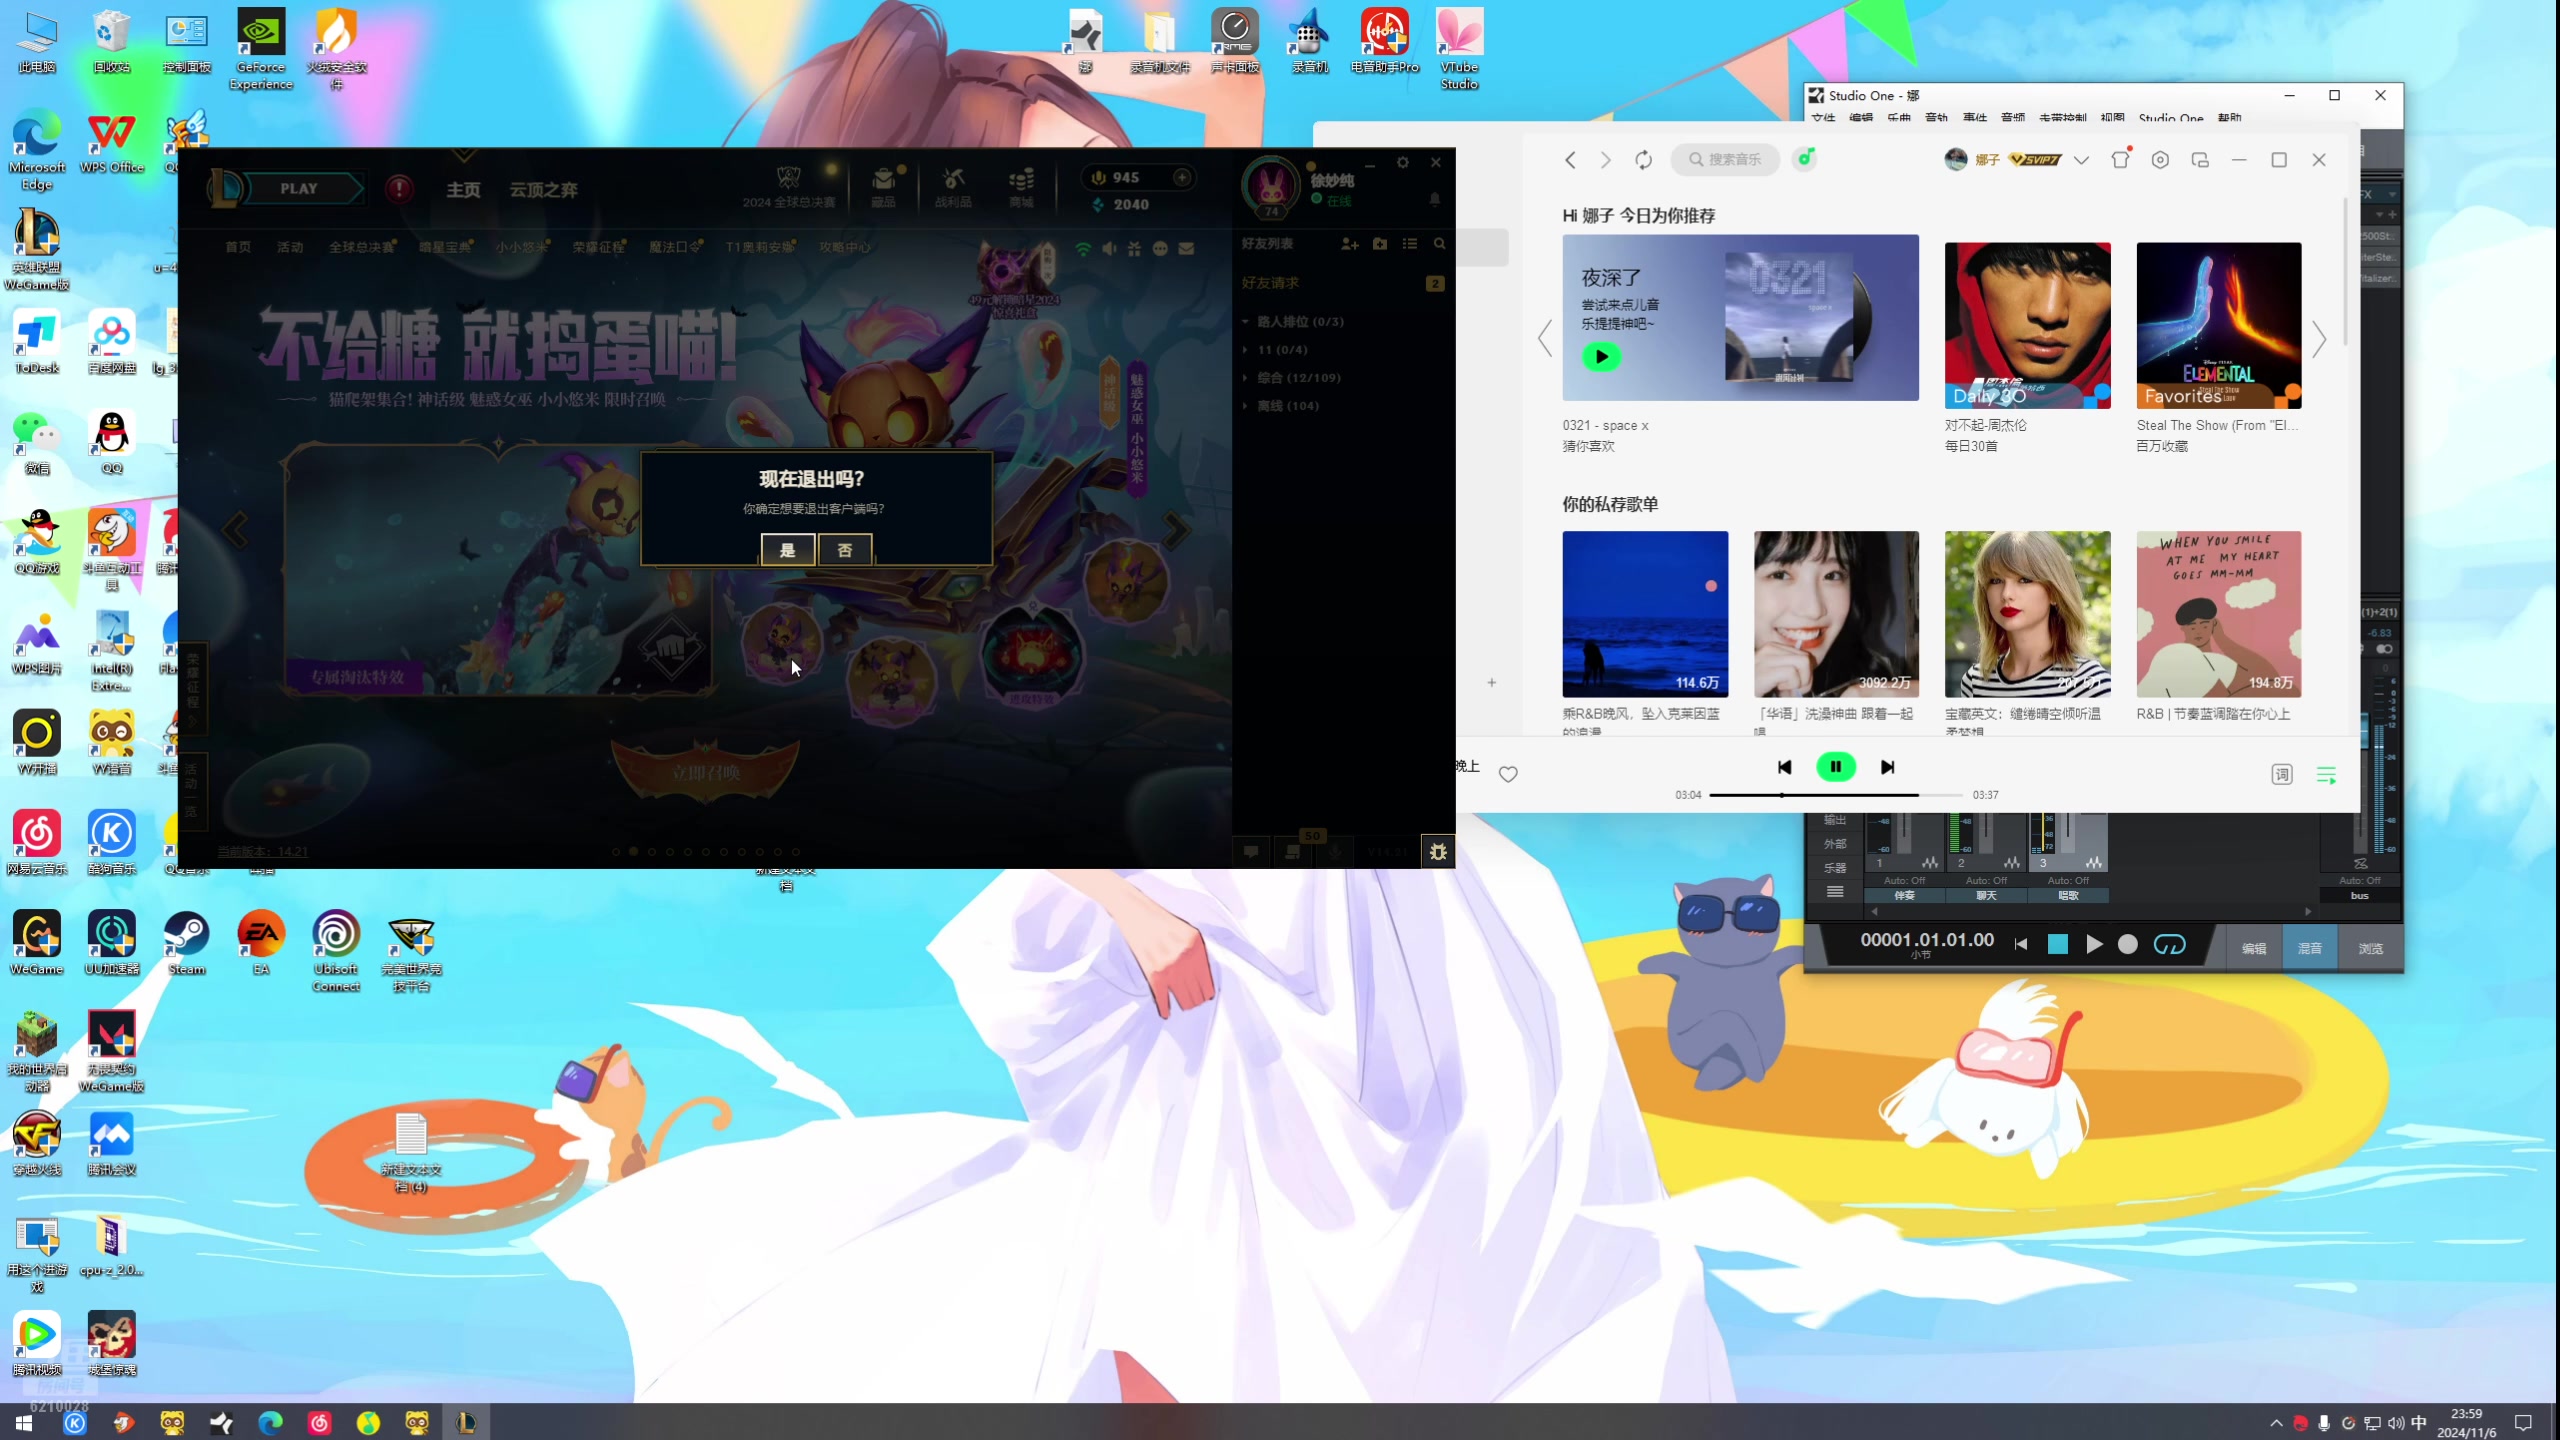Screen dimensions: 2560x1440
Task: Click the add friend icon in friends list
Action: [1349, 244]
